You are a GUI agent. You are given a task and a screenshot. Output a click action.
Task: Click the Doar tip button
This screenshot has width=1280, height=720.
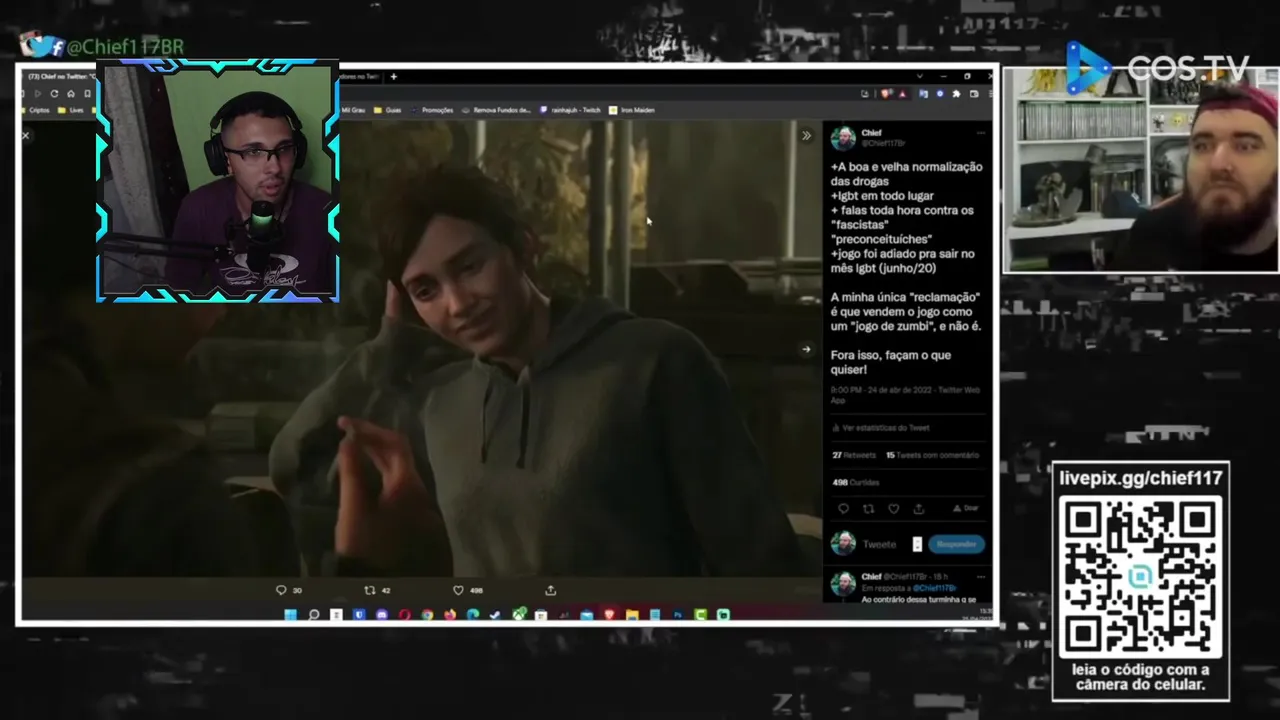coord(965,508)
